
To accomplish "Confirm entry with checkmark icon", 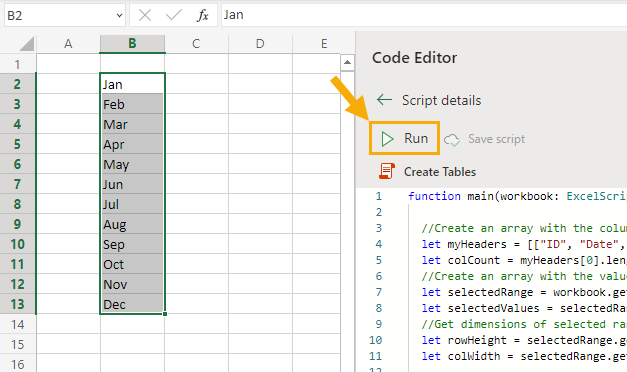I will click(x=174, y=16).
